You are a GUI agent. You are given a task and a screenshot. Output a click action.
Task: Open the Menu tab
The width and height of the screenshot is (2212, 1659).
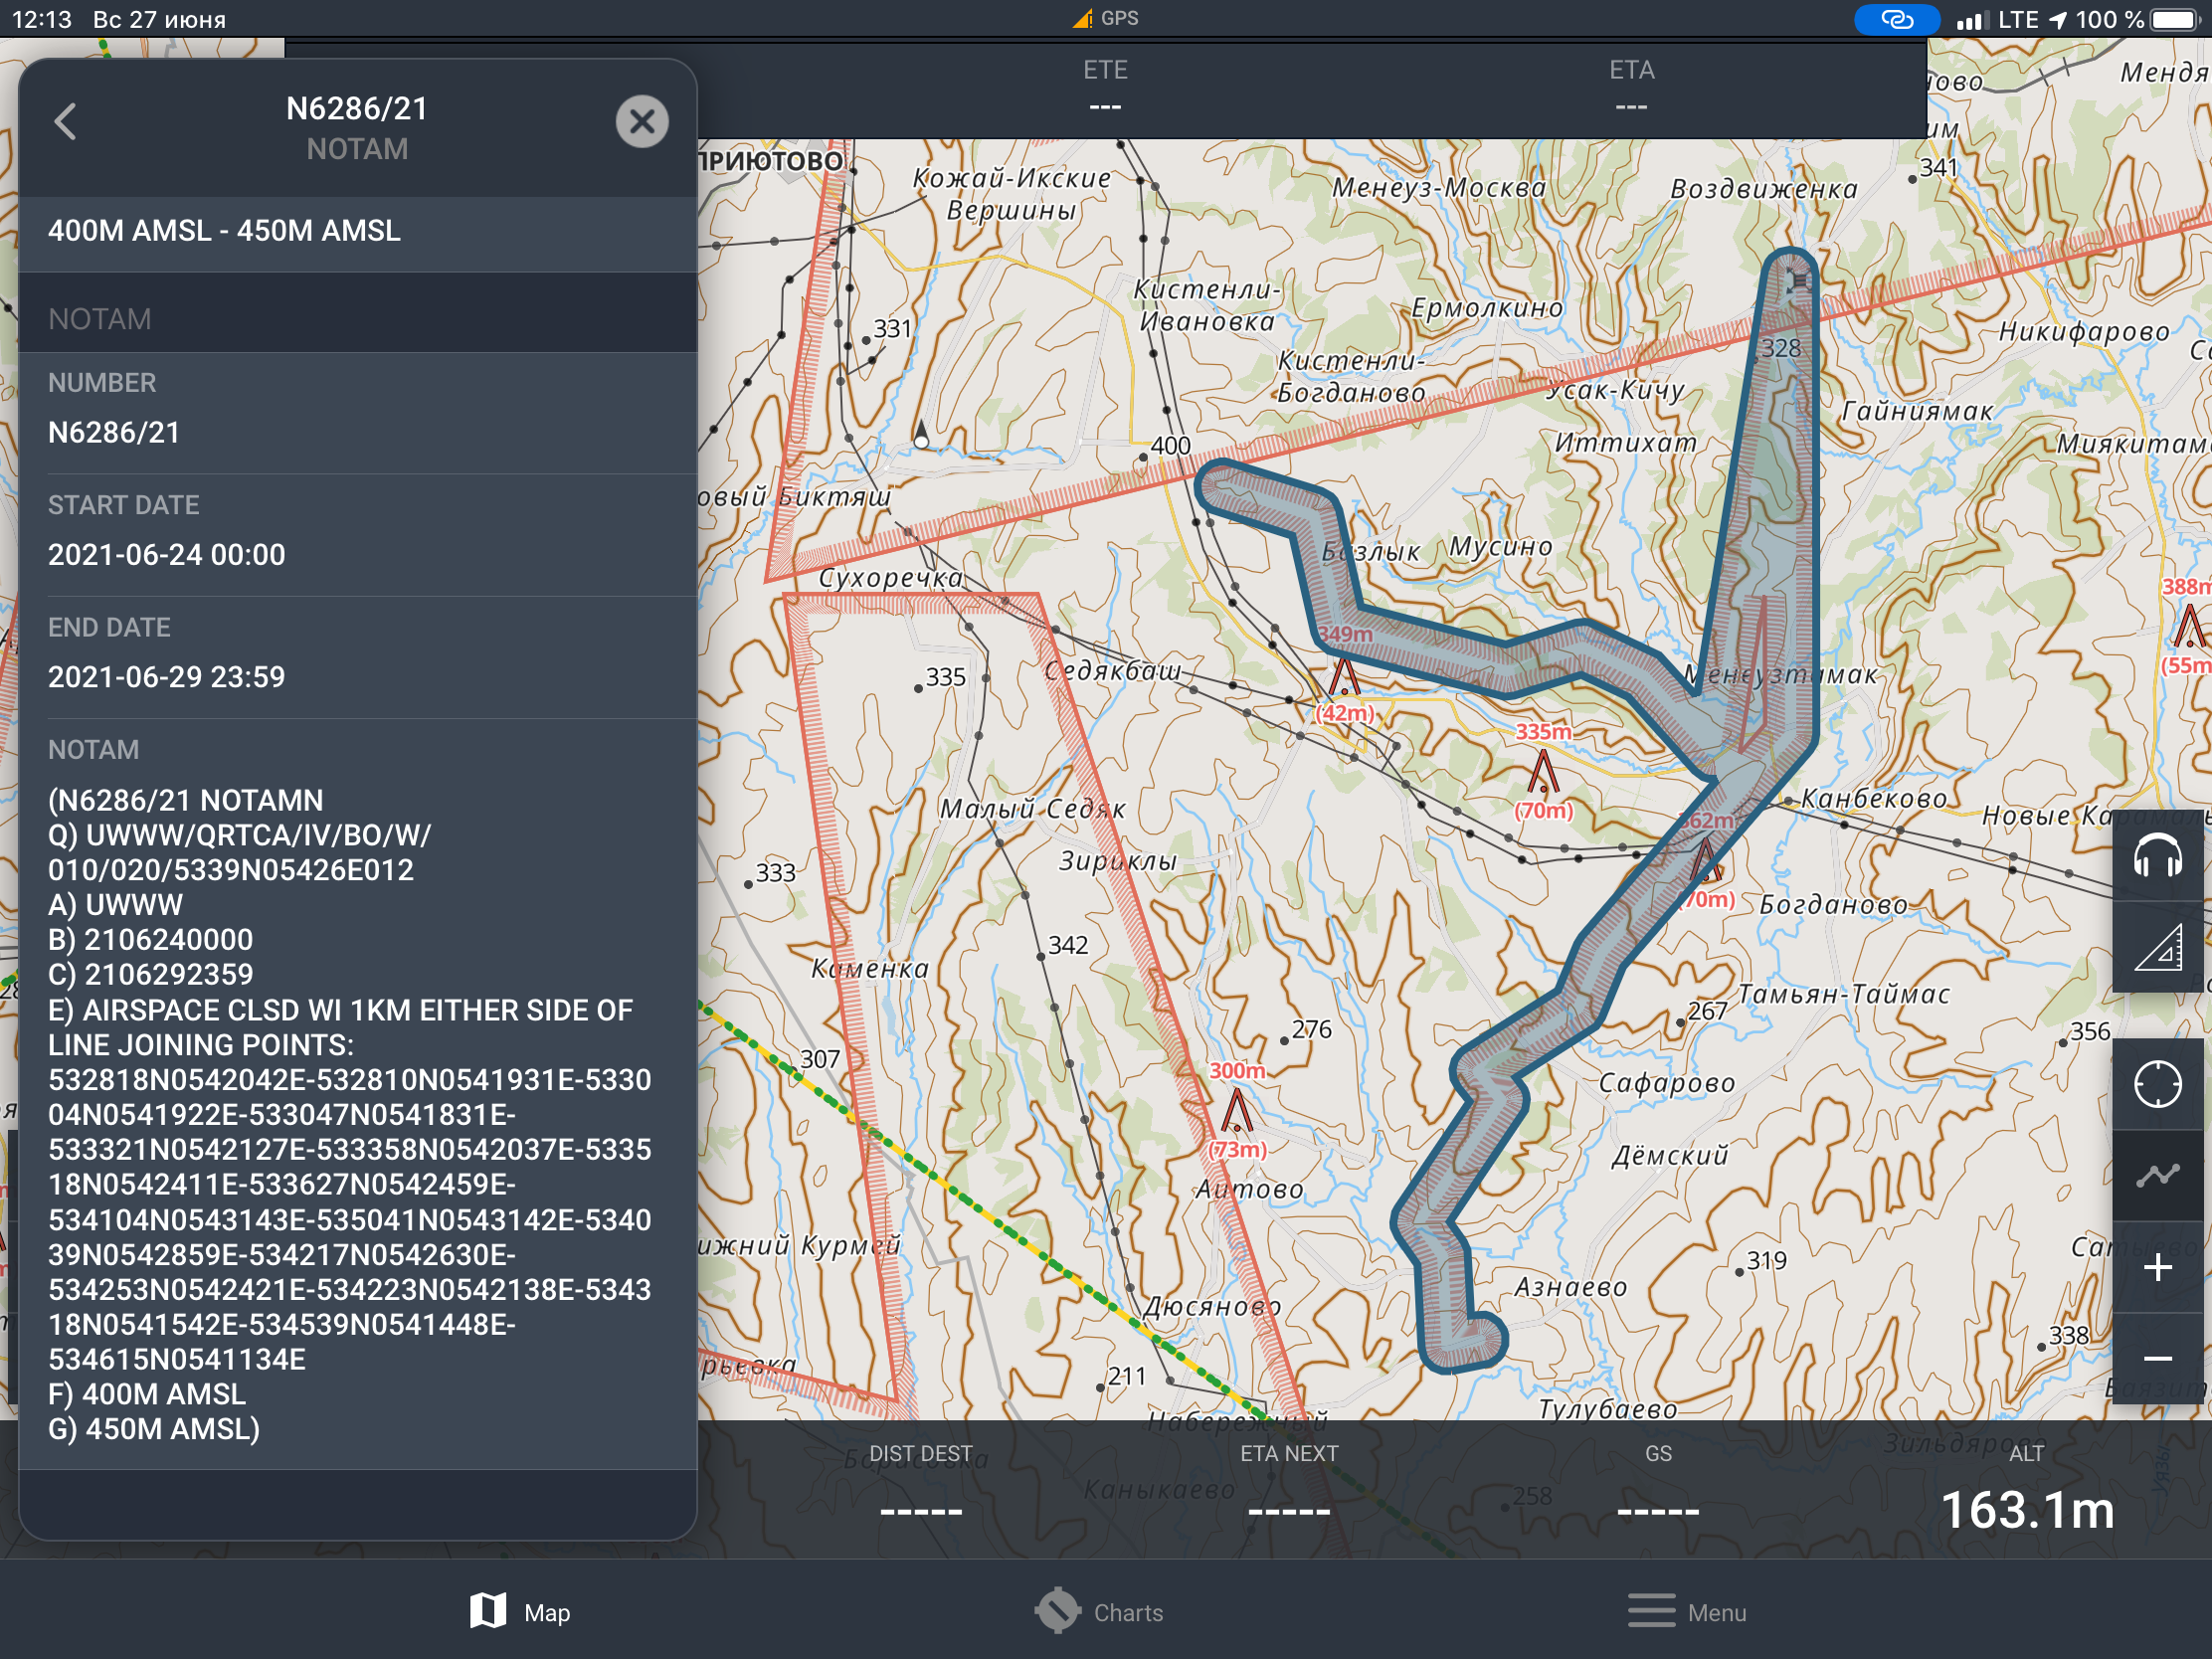click(x=1687, y=1612)
